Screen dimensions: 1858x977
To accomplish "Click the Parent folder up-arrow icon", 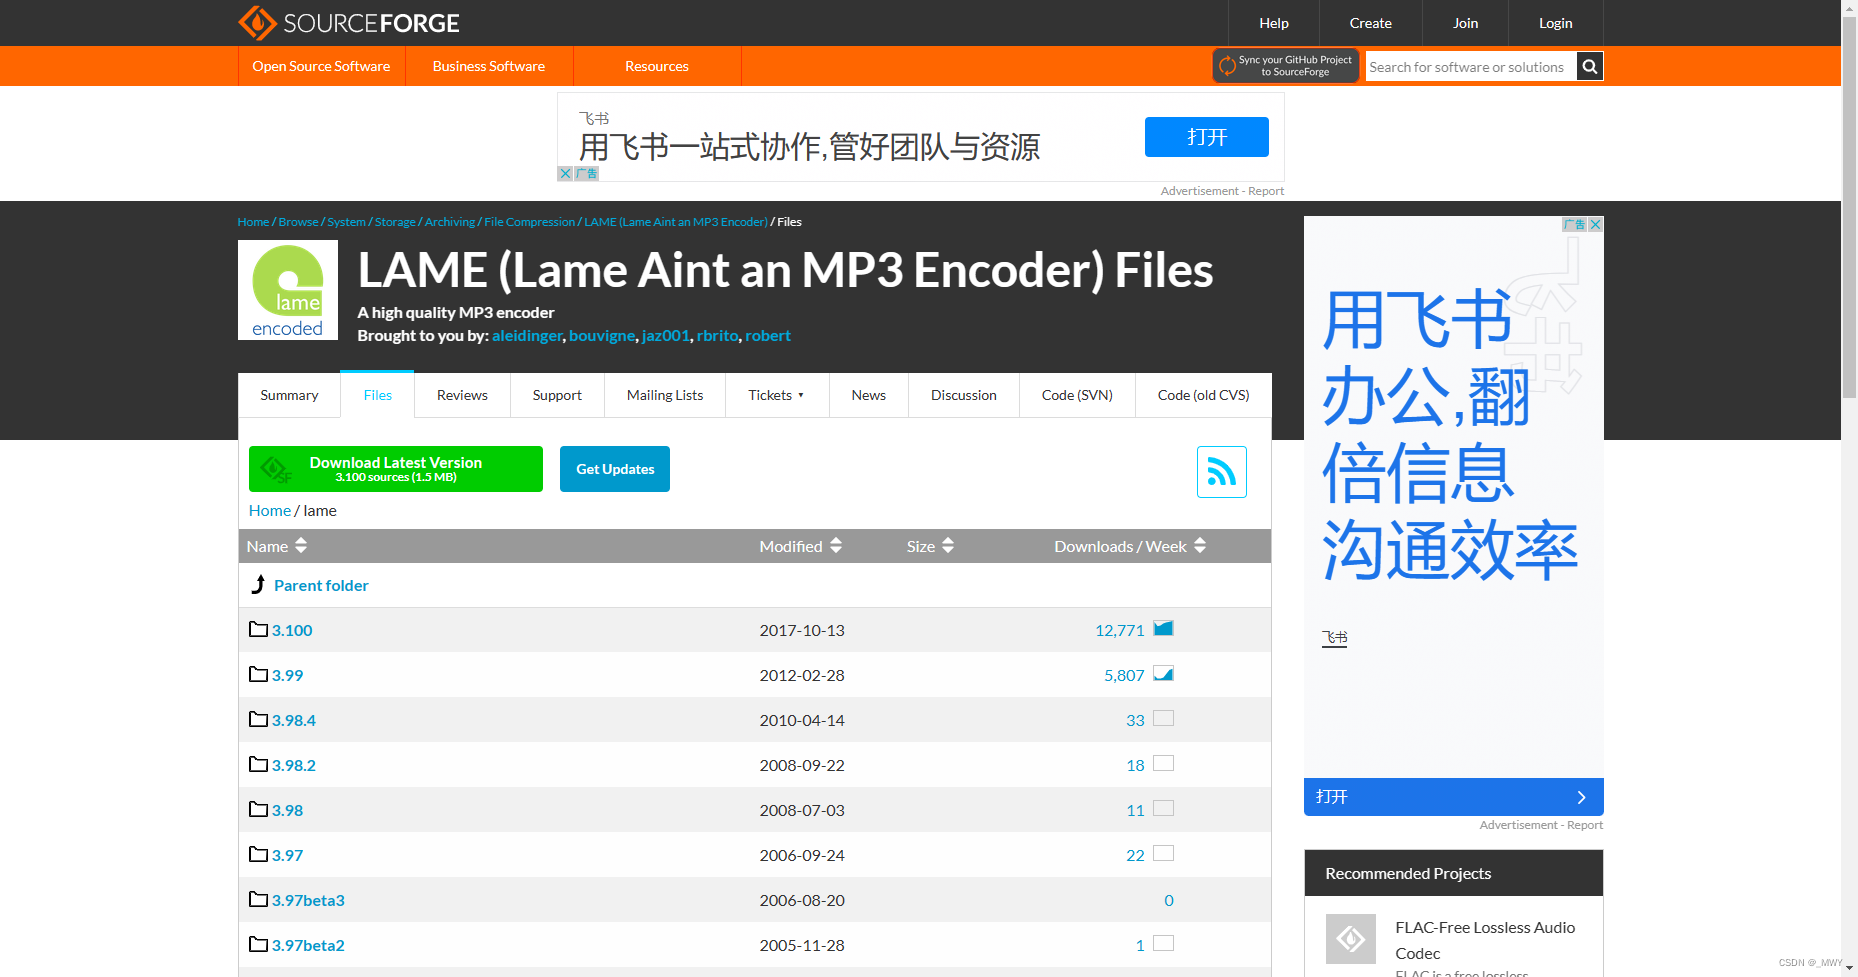I will click(258, 585).
